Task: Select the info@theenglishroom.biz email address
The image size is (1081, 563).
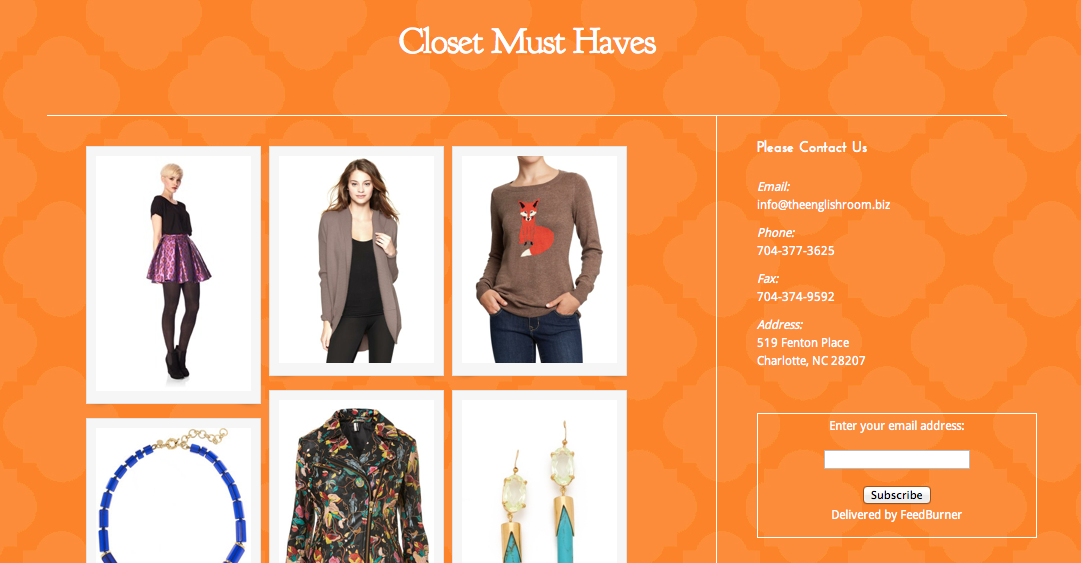Action: pos(823,205)
